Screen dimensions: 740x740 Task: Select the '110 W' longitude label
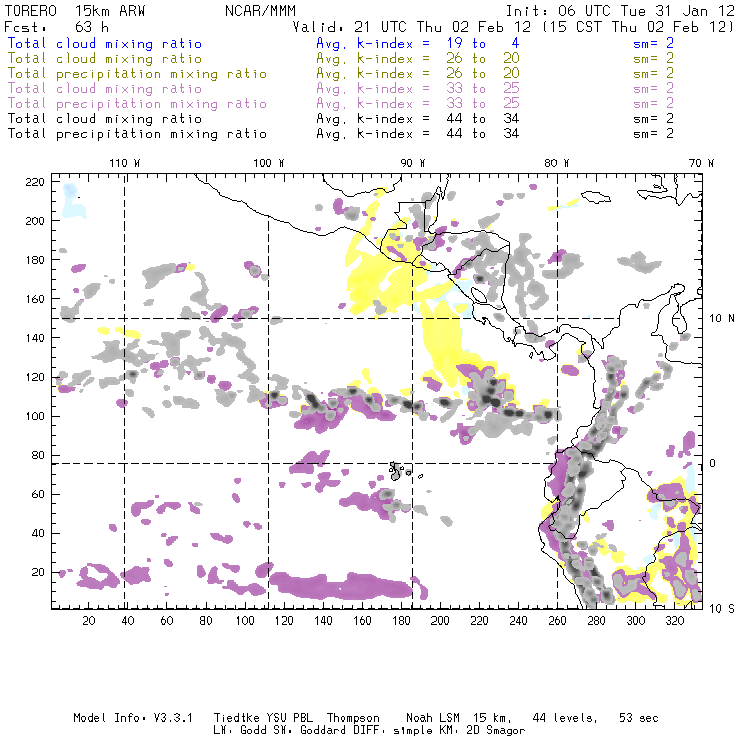tap(125, 163)
